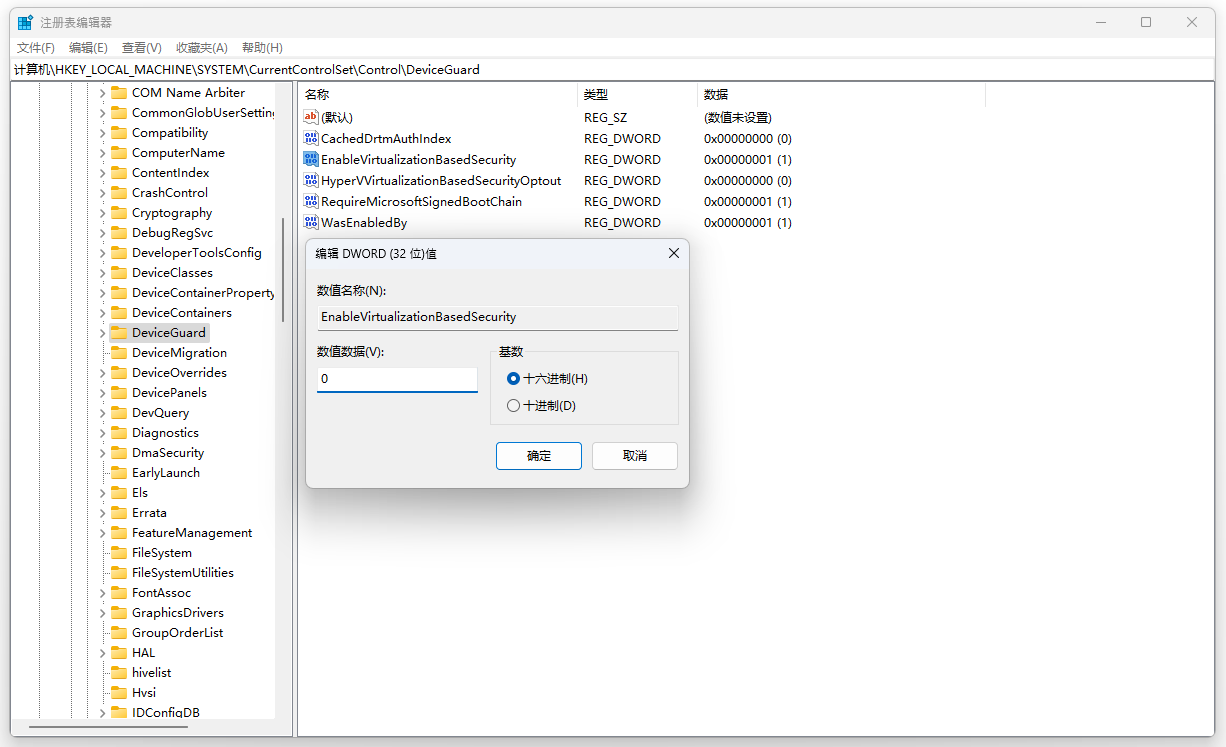Click the GraphicsDrivers folder icon
The image size is (1226, 747).
(x=119, y=613)
